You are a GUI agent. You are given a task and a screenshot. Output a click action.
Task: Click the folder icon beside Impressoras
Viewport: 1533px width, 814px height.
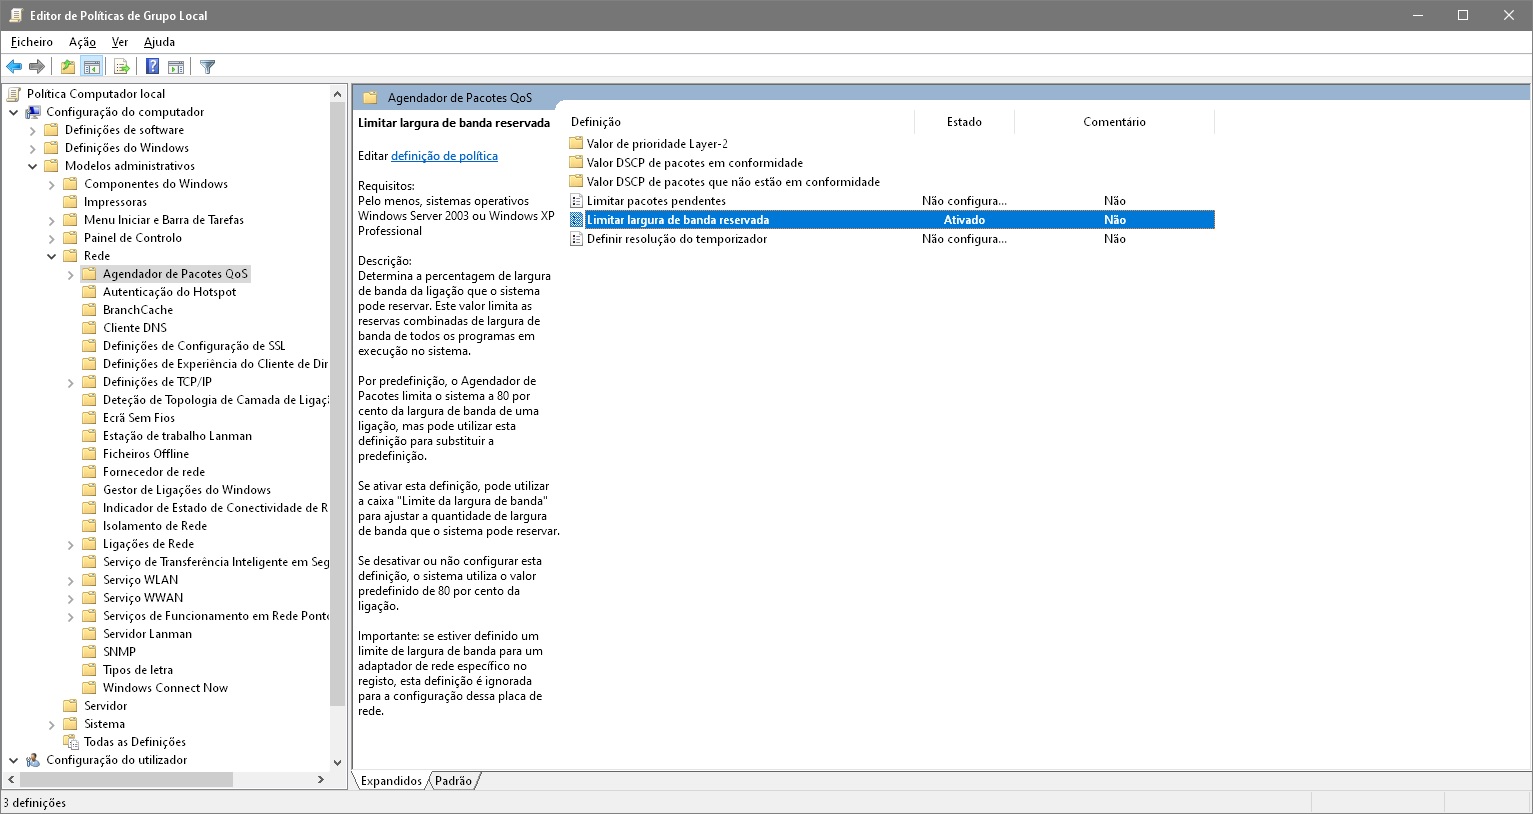70,202
